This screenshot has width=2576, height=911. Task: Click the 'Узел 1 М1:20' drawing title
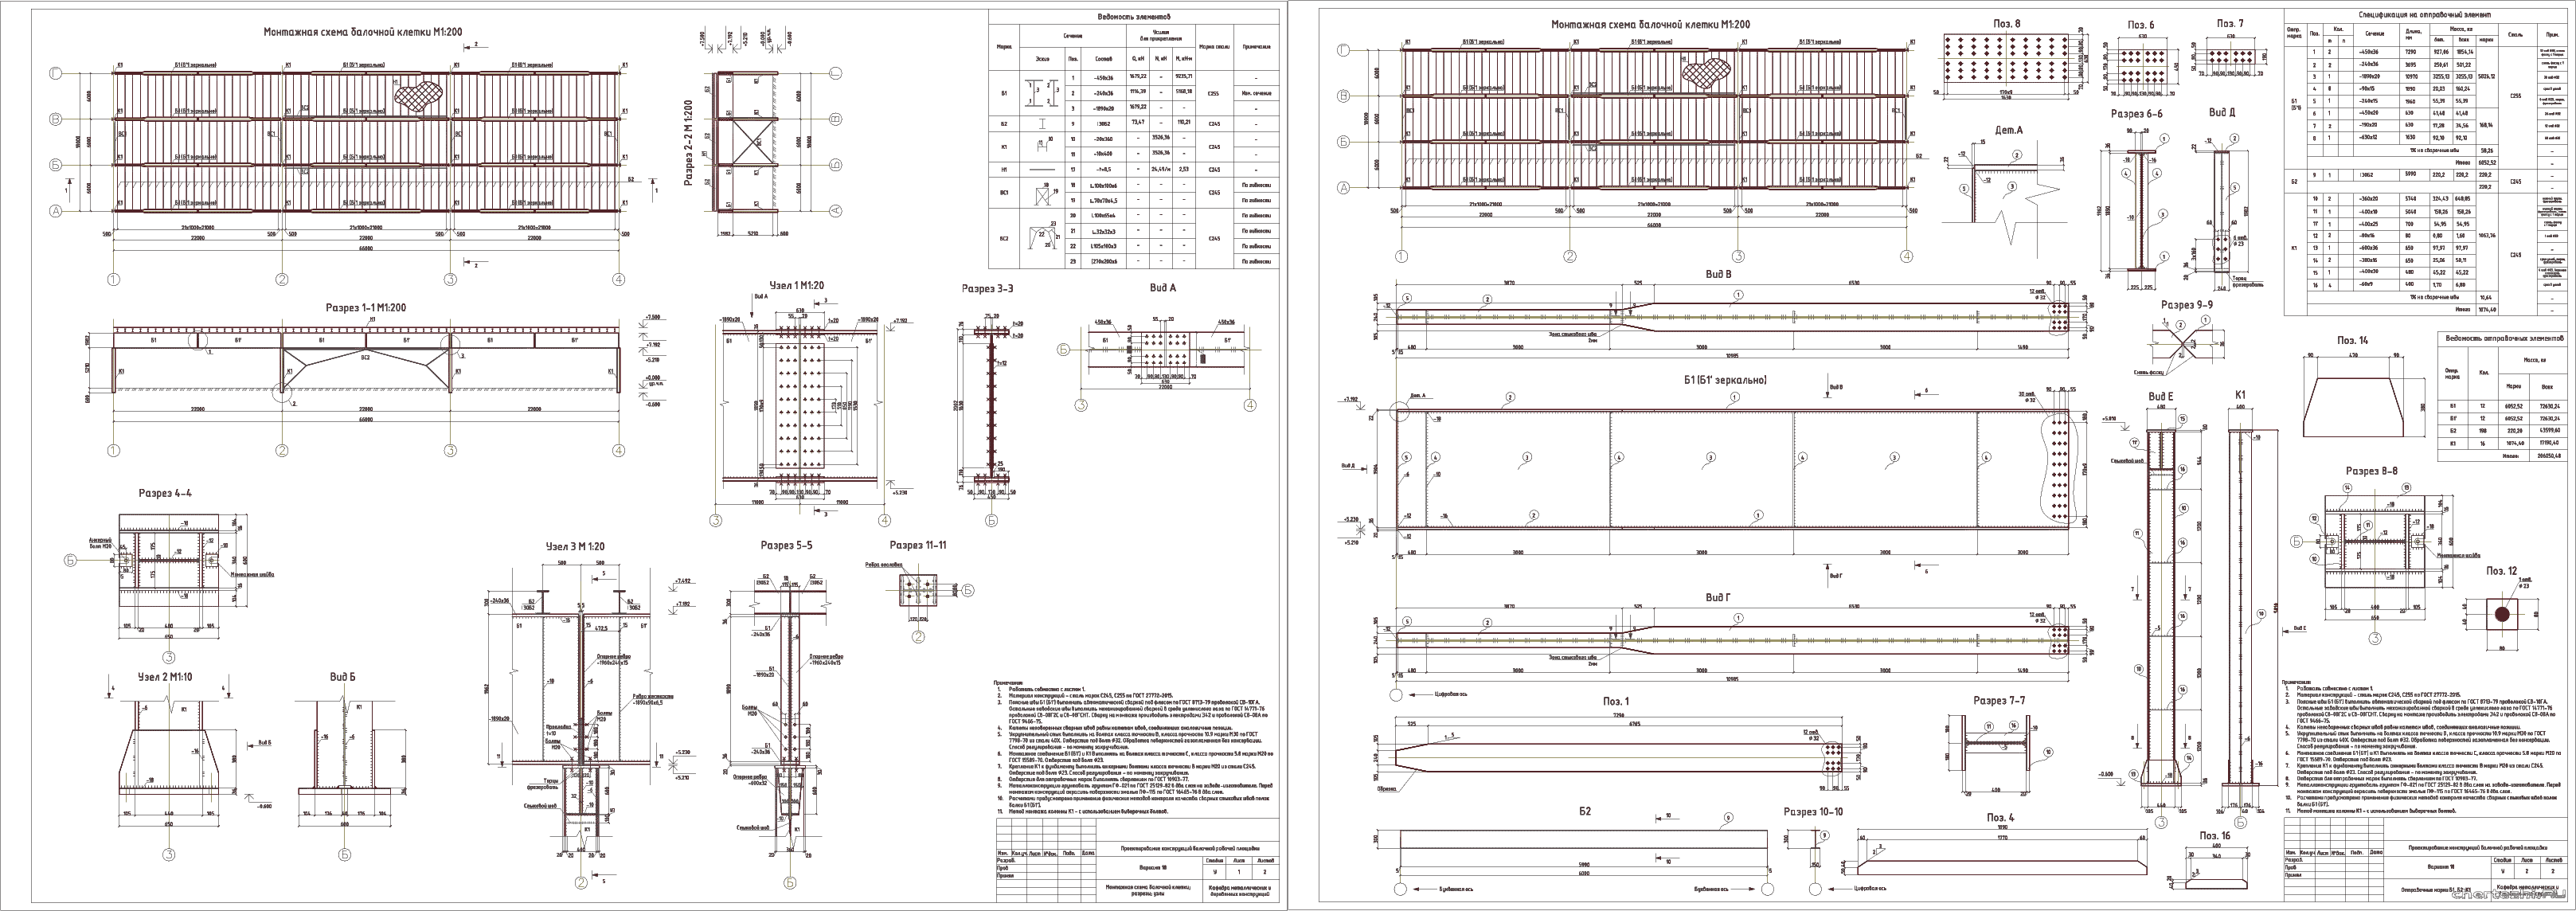796,285
